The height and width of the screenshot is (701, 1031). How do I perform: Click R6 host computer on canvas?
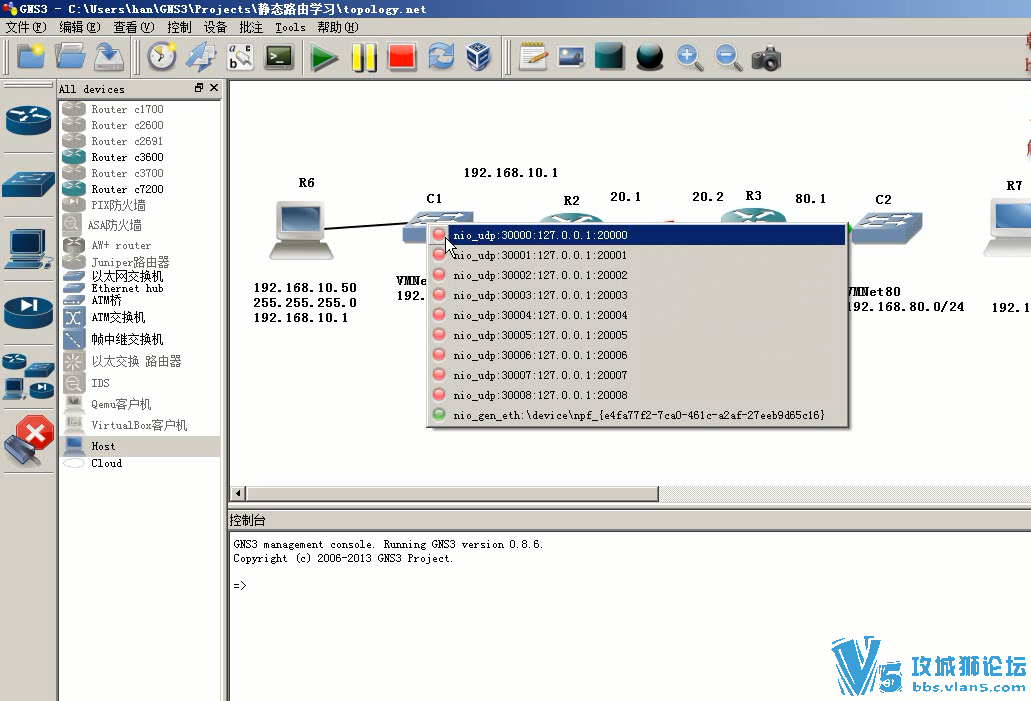click(x=301, y=230)
